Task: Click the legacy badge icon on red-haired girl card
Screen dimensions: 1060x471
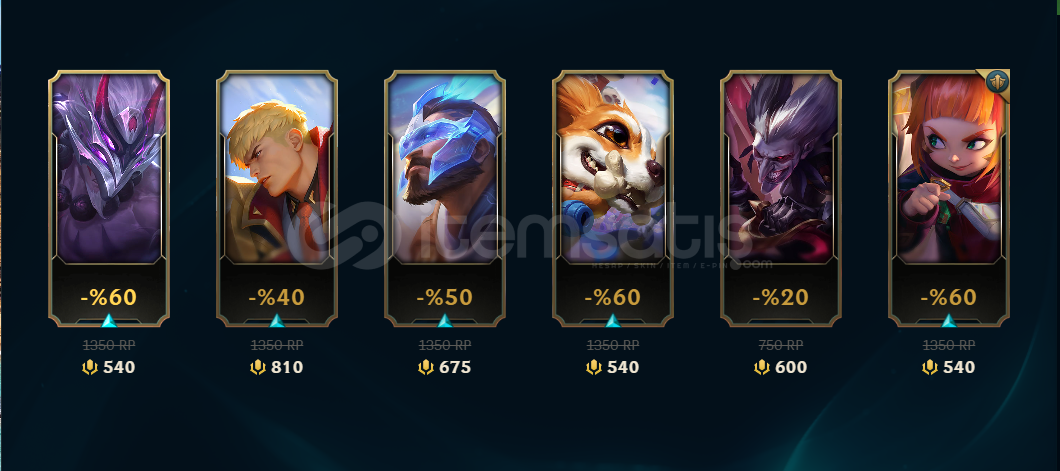Action: (x=996, y=82)
